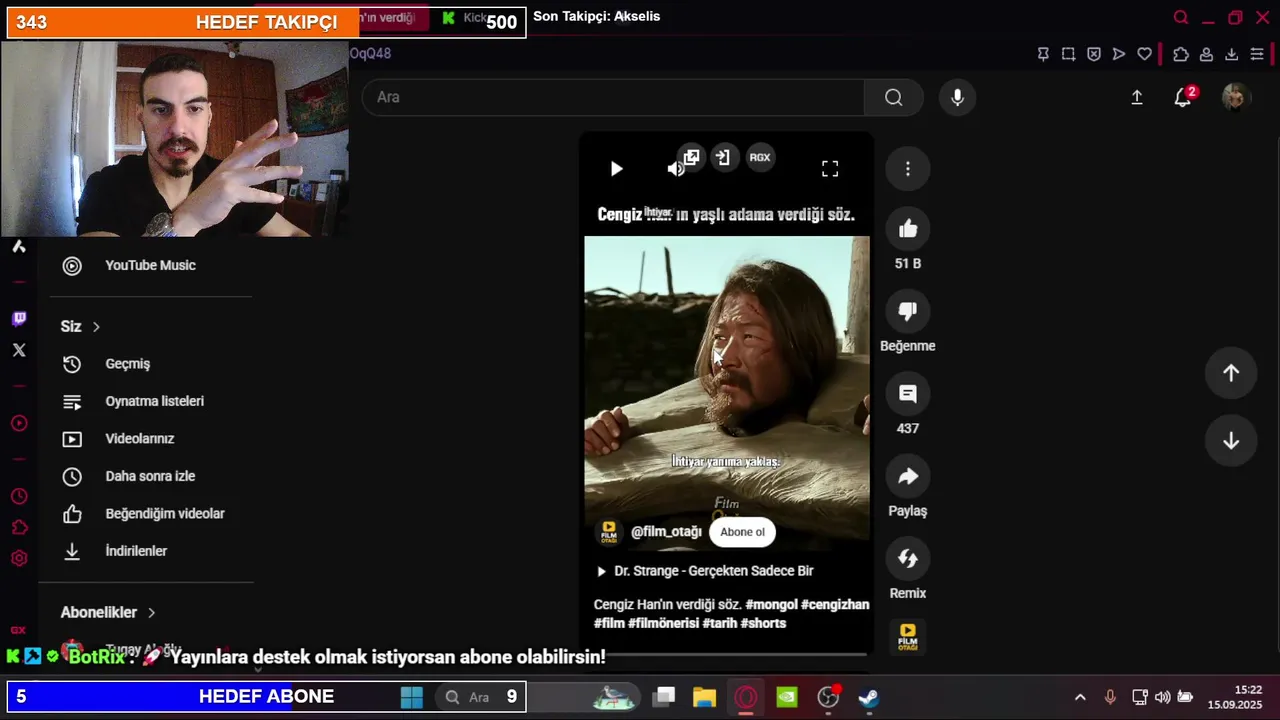Click the Windows Start button
The image size is (1280, 720).
pyautogui.click(x=411, y=697)
